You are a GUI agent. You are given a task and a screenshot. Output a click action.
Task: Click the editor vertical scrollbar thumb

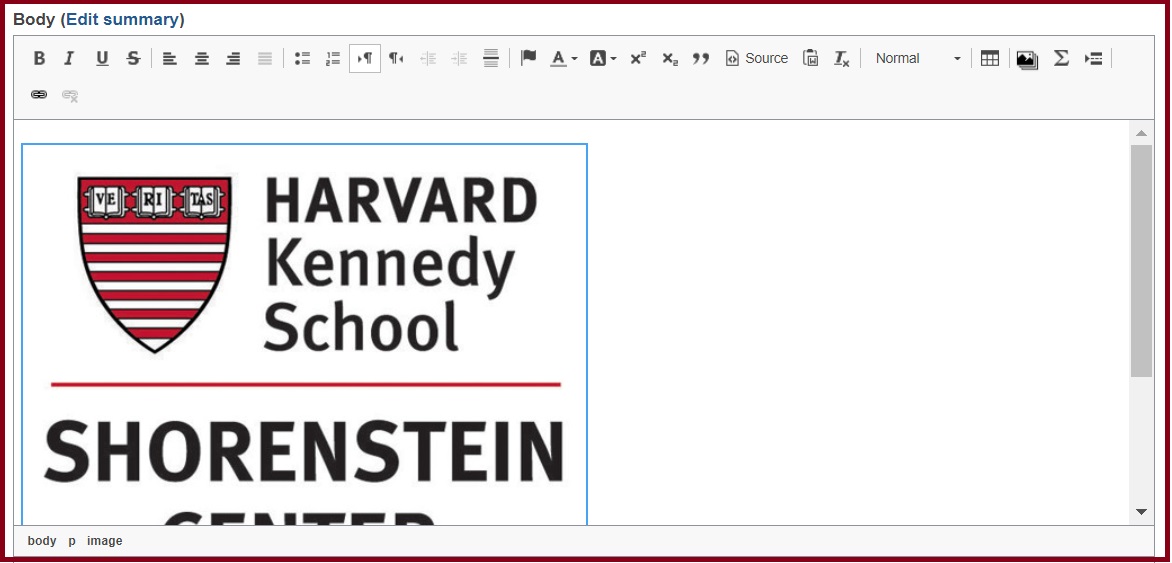point(1141,261)
